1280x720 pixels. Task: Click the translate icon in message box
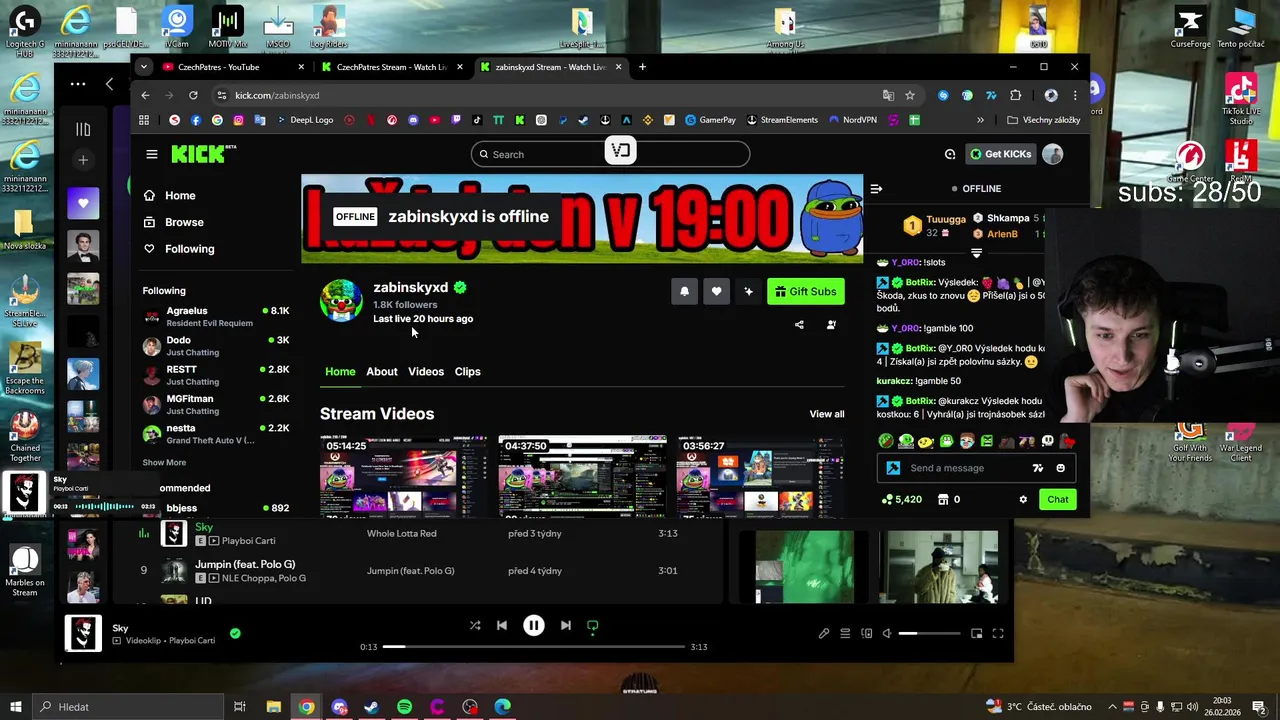(x=1038, y=468)
